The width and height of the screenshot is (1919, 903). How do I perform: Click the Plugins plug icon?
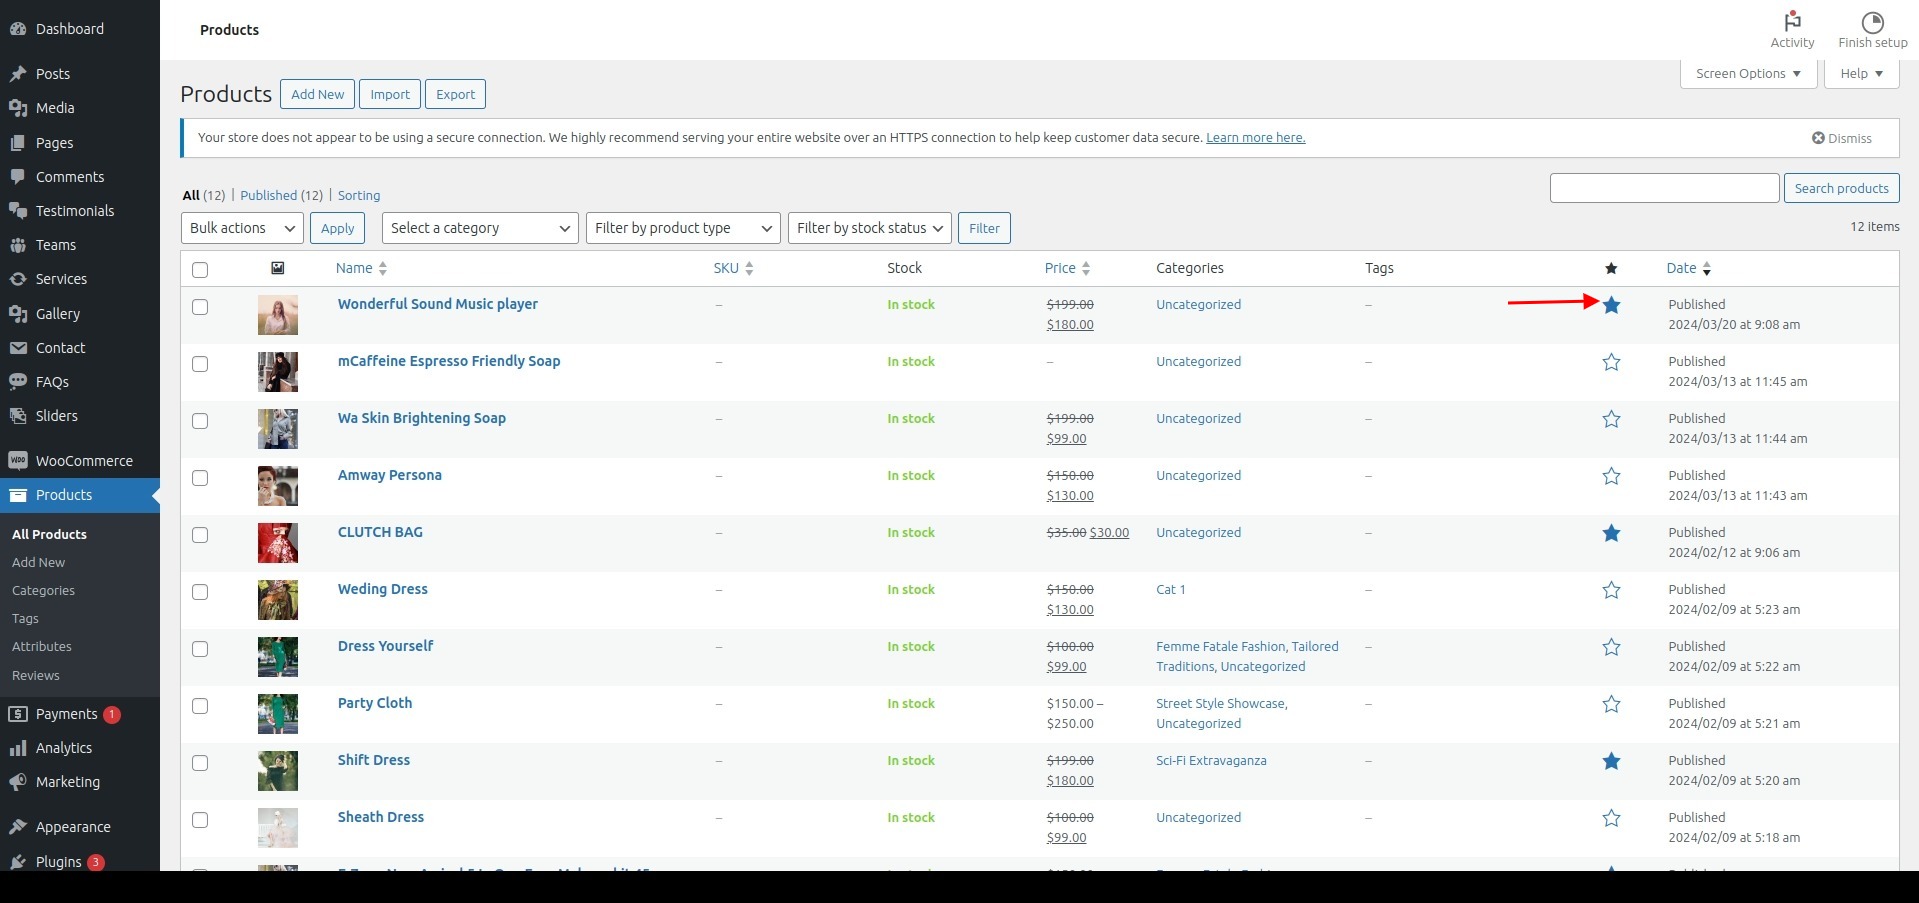17,862
